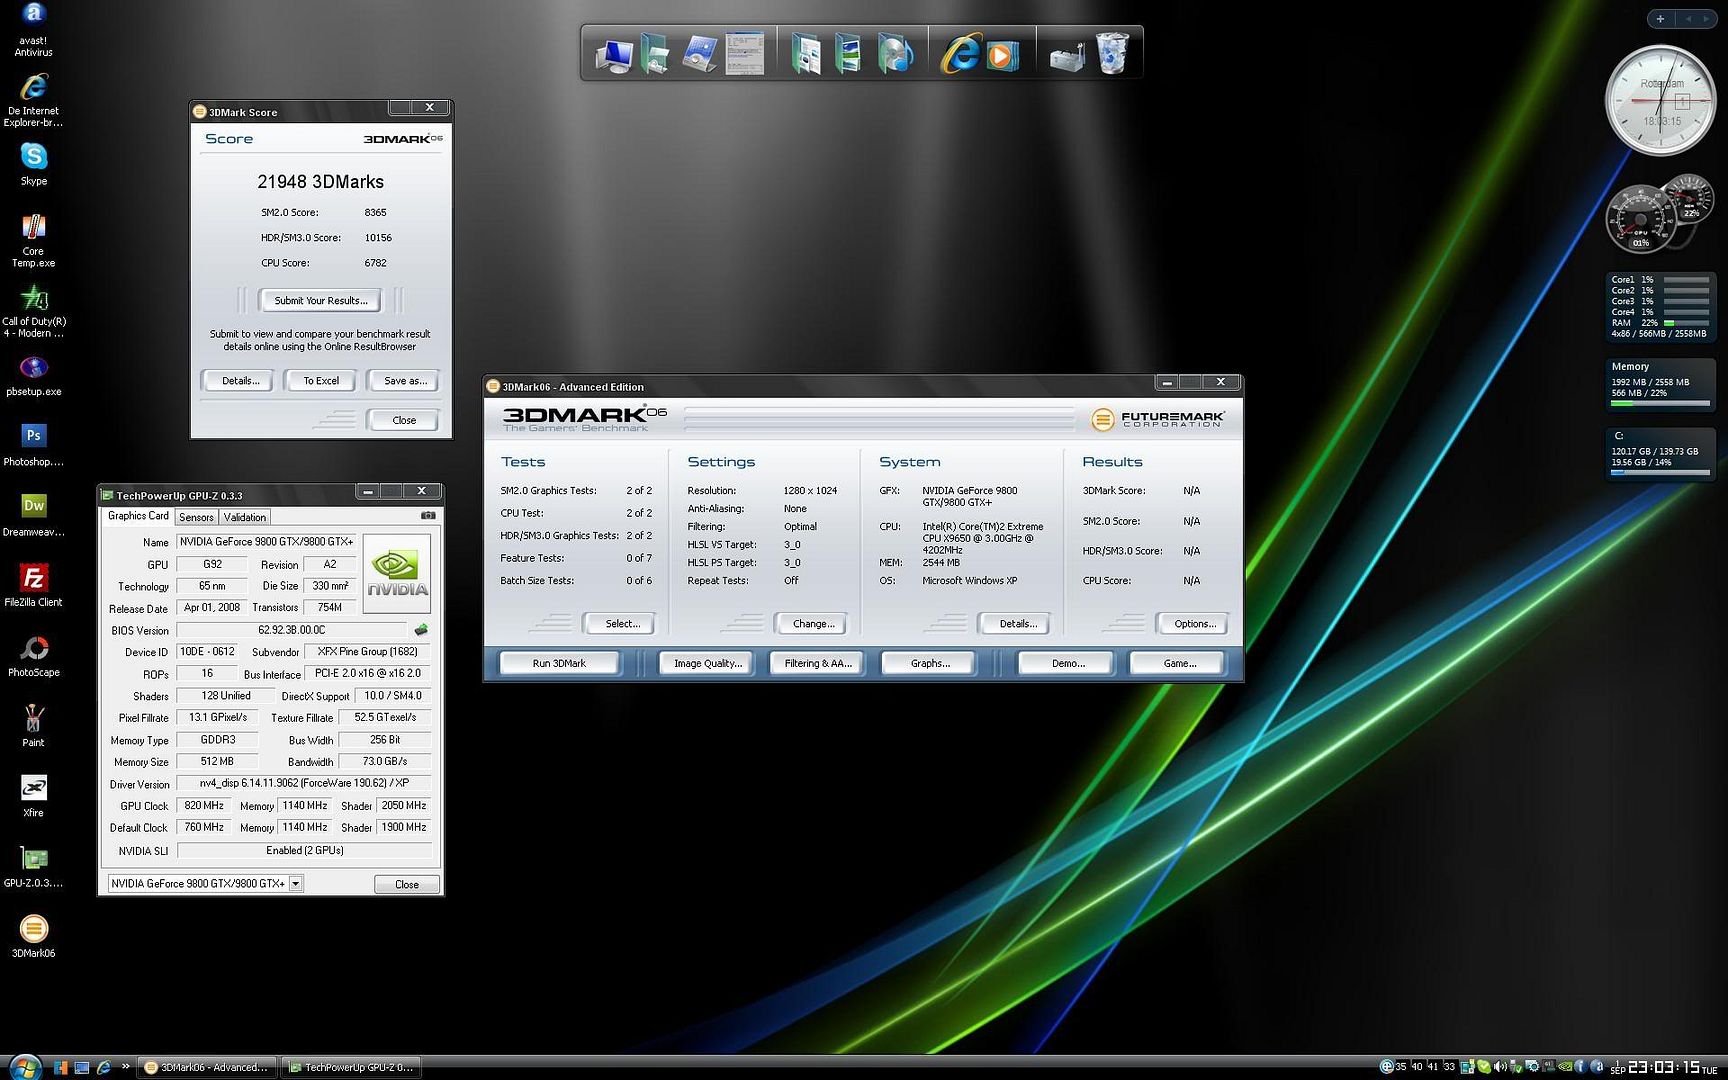Image resolution: width=1728 pixels, height=1080 pixels.
Task: Open Image Quality tool
Action: click(708, 663)
